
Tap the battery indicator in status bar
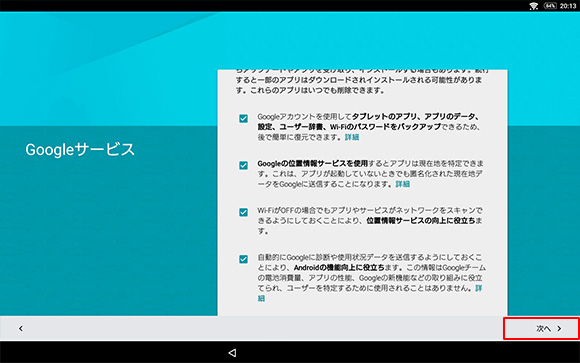(550, 6)
